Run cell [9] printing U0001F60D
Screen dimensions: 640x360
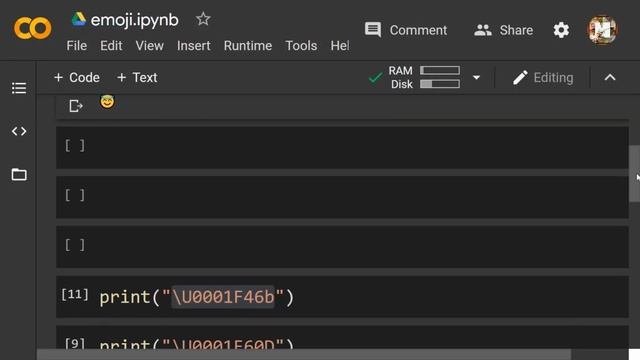pos(75,344)
